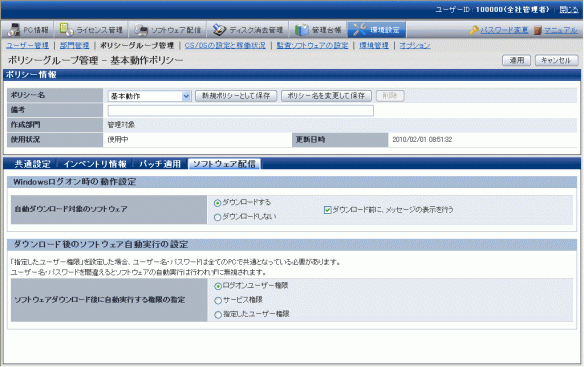Switch to the ソフトウェア配信 policy tab
Image resolution: width=584 pixels, height=367 pixels.
tap(224, 164)
